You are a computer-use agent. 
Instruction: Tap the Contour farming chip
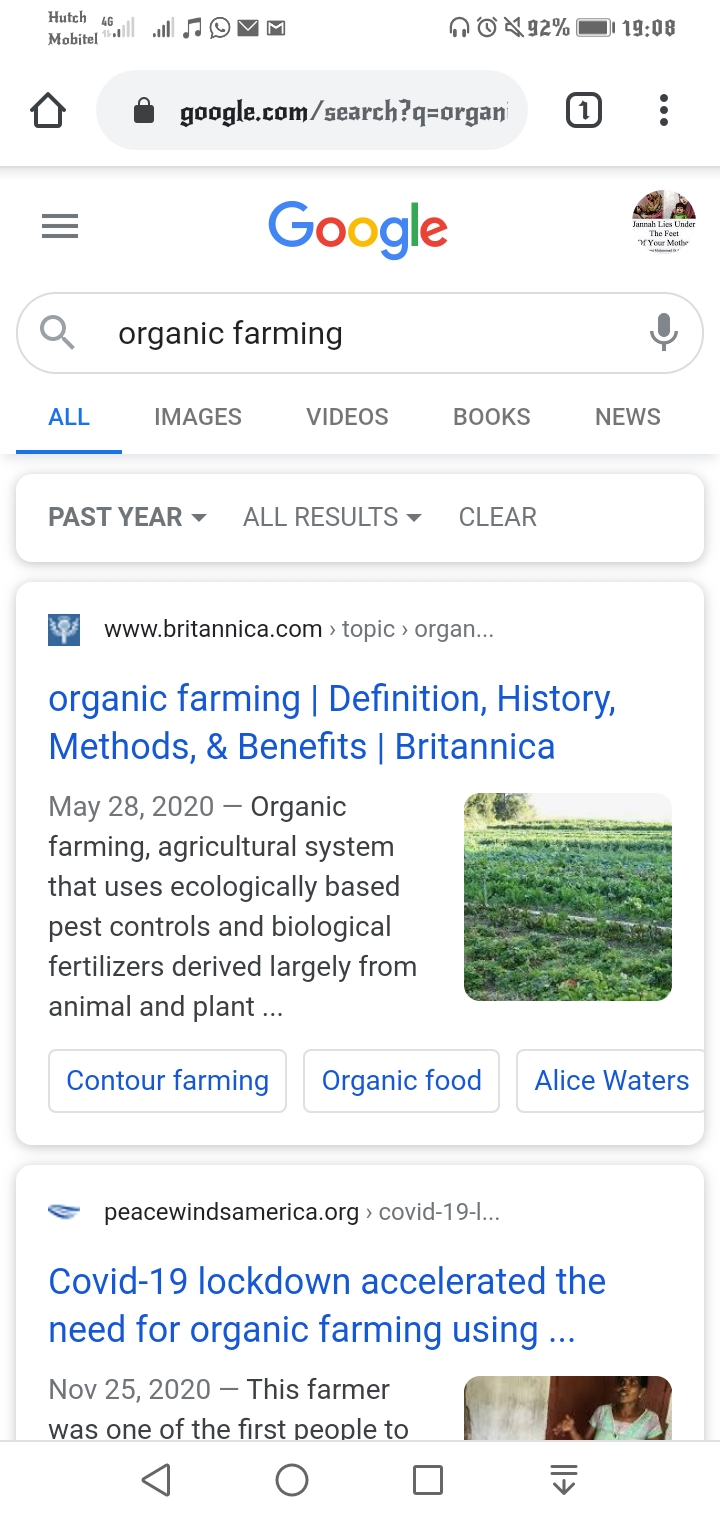coord(168,1081)
